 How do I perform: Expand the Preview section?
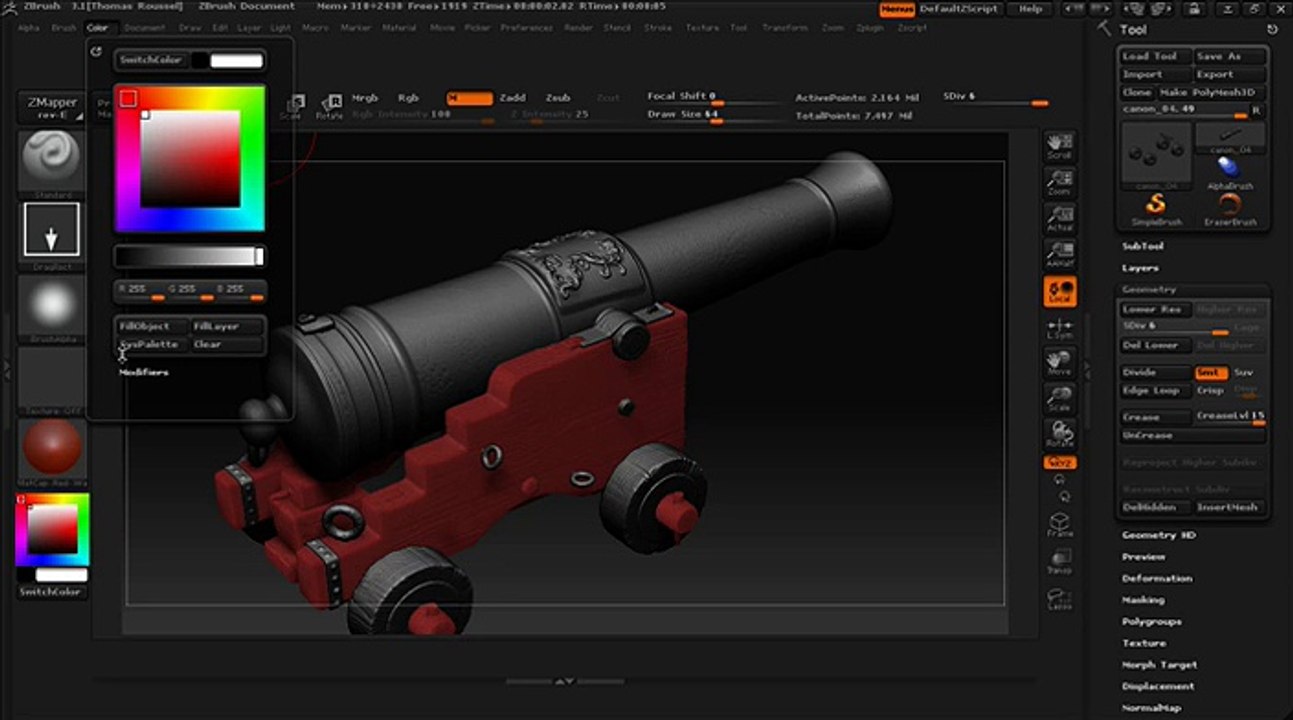pyautogui.click(x=1143, y=557)
